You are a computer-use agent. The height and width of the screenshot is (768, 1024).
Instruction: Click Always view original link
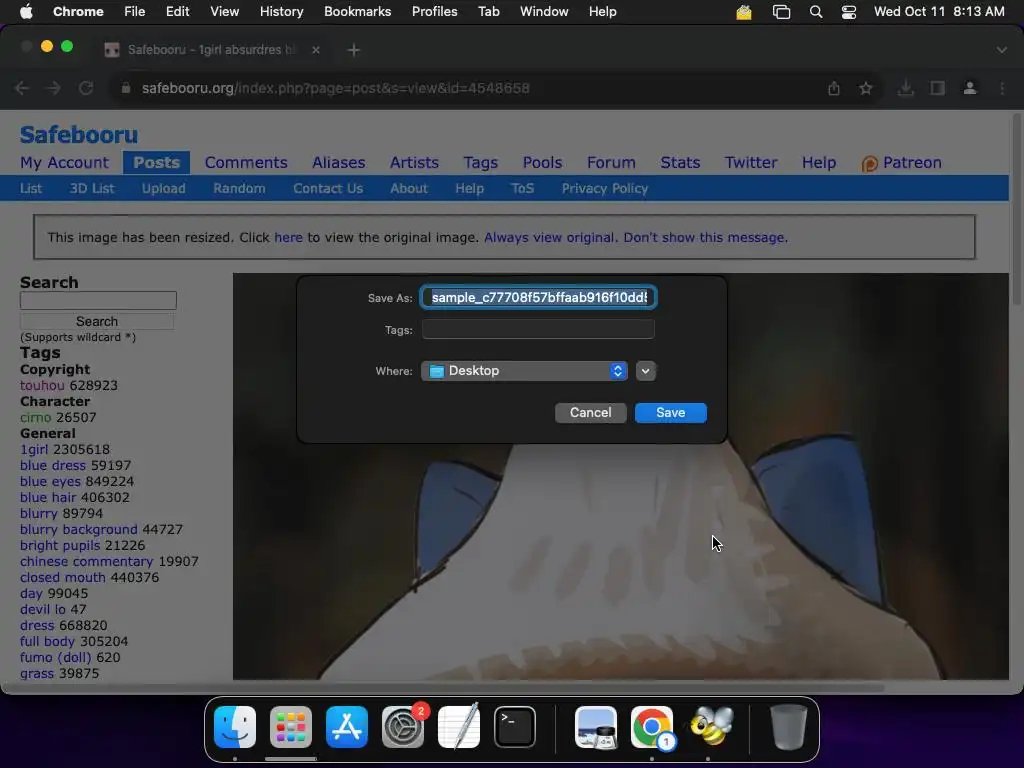(549, 238)
